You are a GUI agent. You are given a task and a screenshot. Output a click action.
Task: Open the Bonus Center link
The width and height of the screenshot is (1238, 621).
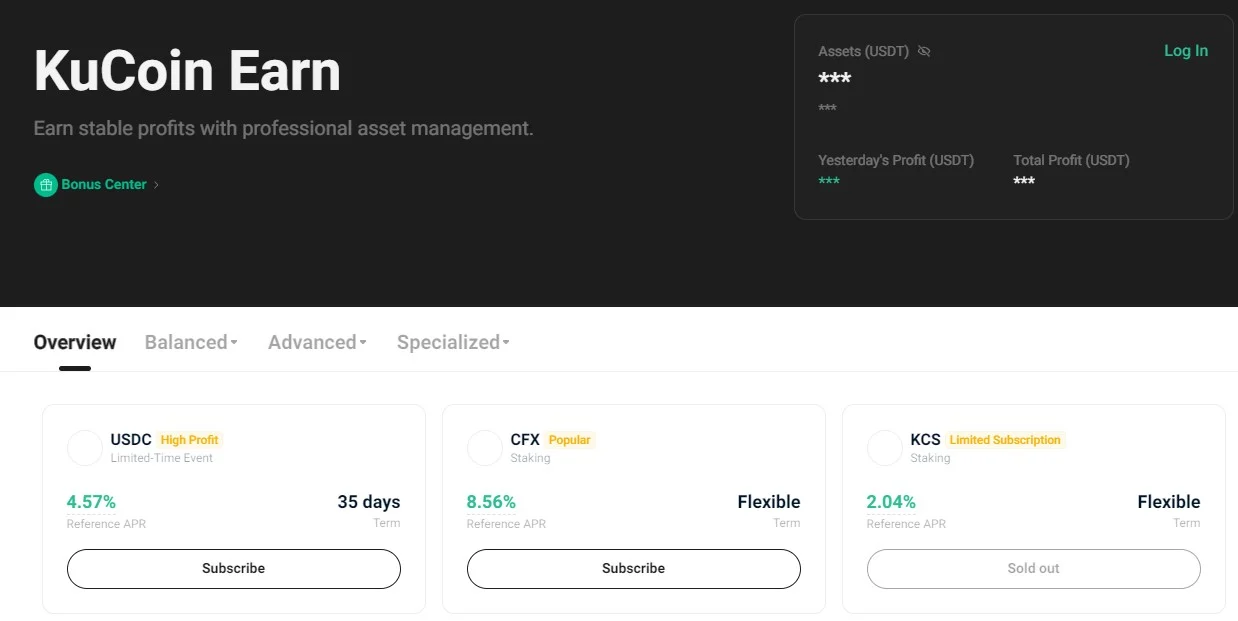tap(104, 185)
